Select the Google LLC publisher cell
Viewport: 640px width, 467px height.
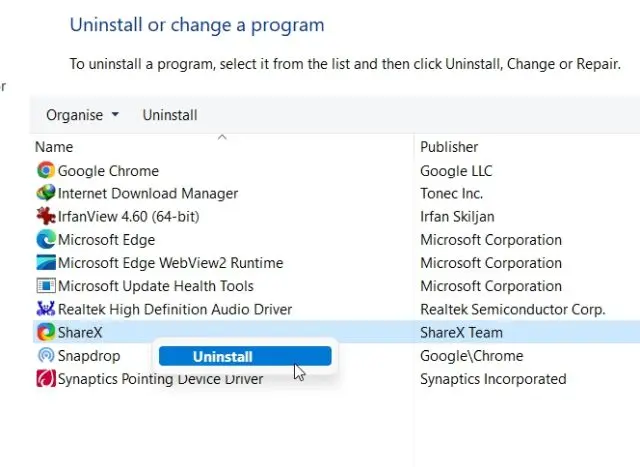(456, 171)
